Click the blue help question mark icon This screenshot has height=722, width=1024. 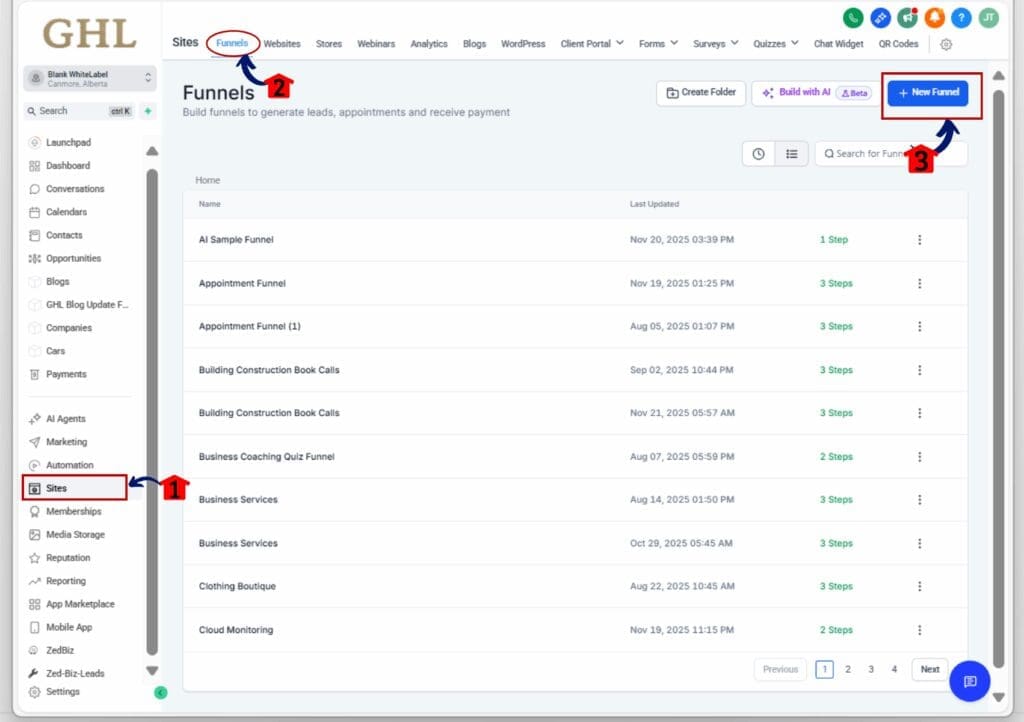(961, 18)
